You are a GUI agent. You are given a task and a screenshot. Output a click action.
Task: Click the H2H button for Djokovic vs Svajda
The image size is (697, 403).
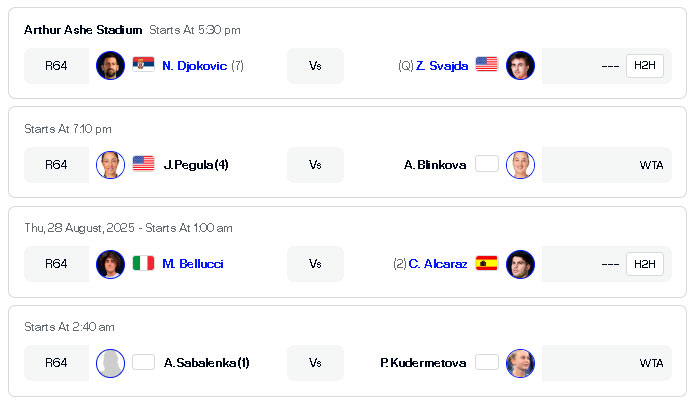click(645, 66)
